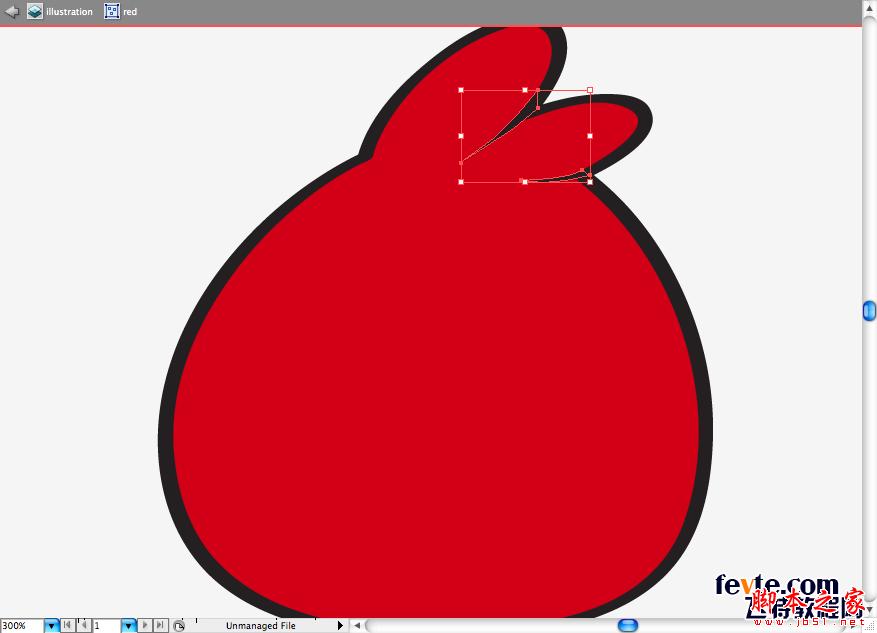This screenshot has width=877, height=633.
Task: Select the 'red' breadcrumb label
Action: 130,12
